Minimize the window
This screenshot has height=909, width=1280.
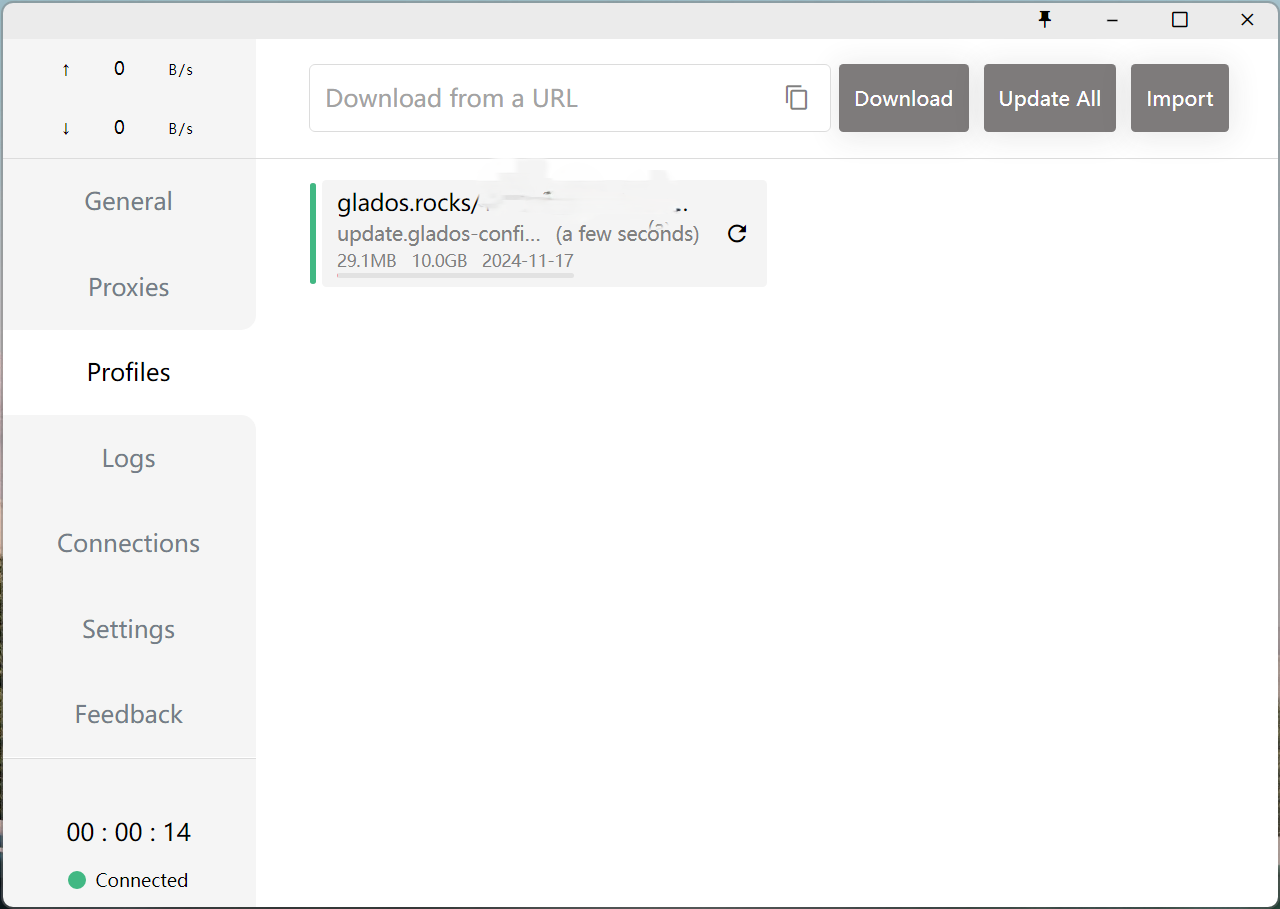pyautogui.click(x=1112, y=19)
